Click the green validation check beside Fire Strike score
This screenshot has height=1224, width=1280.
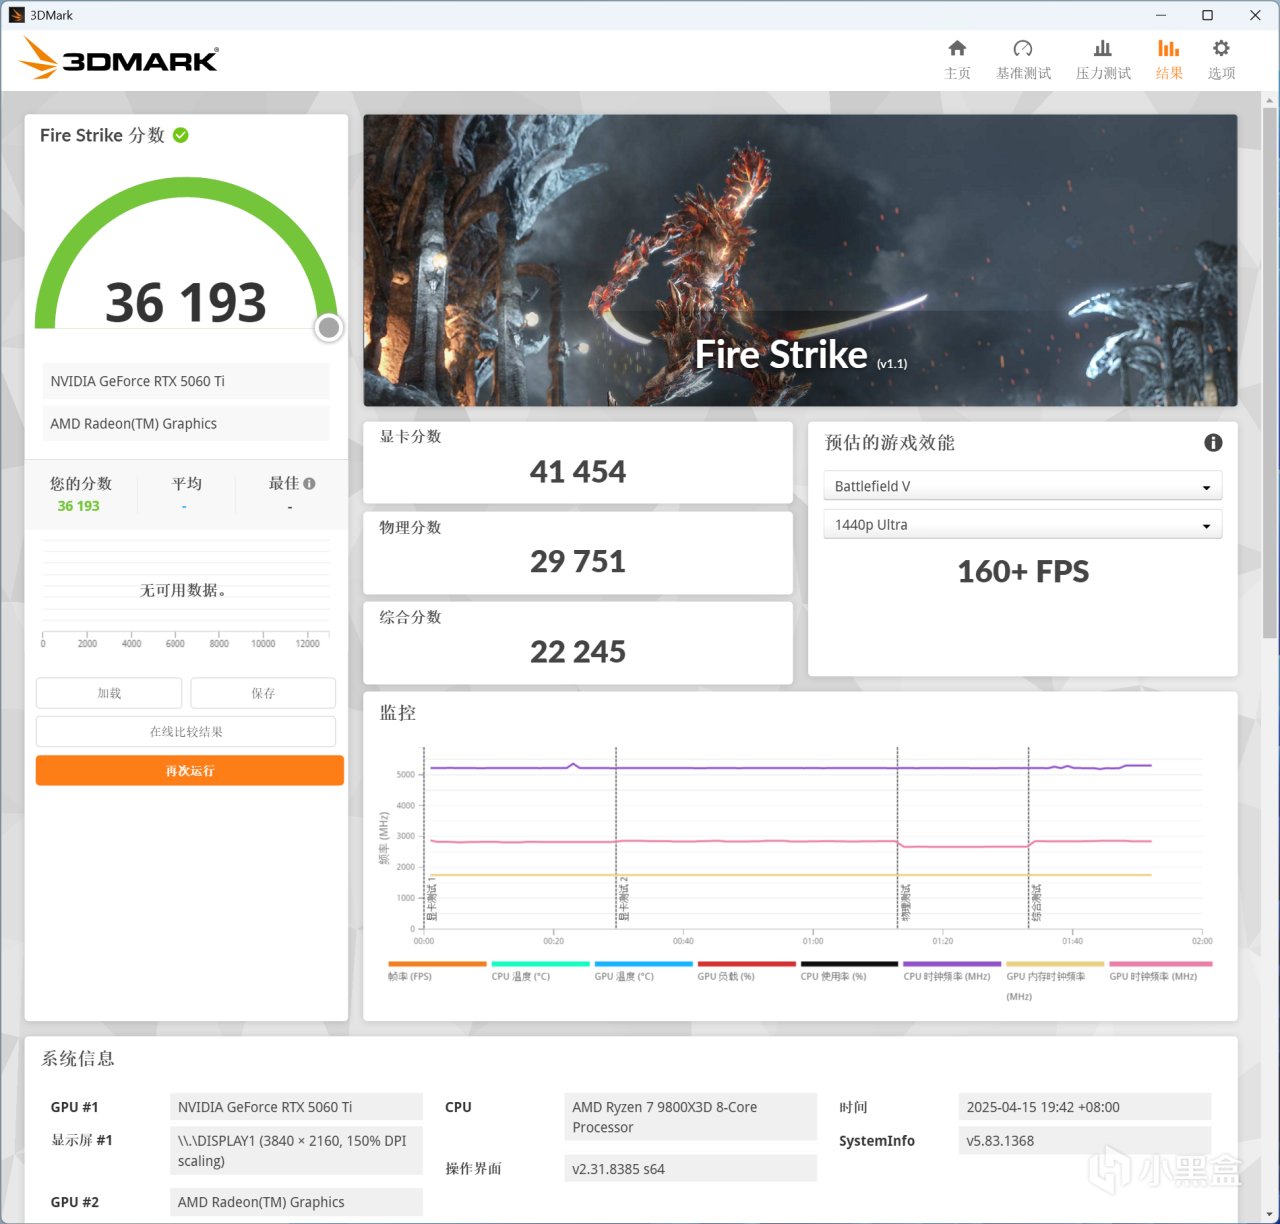pos(181,135)
